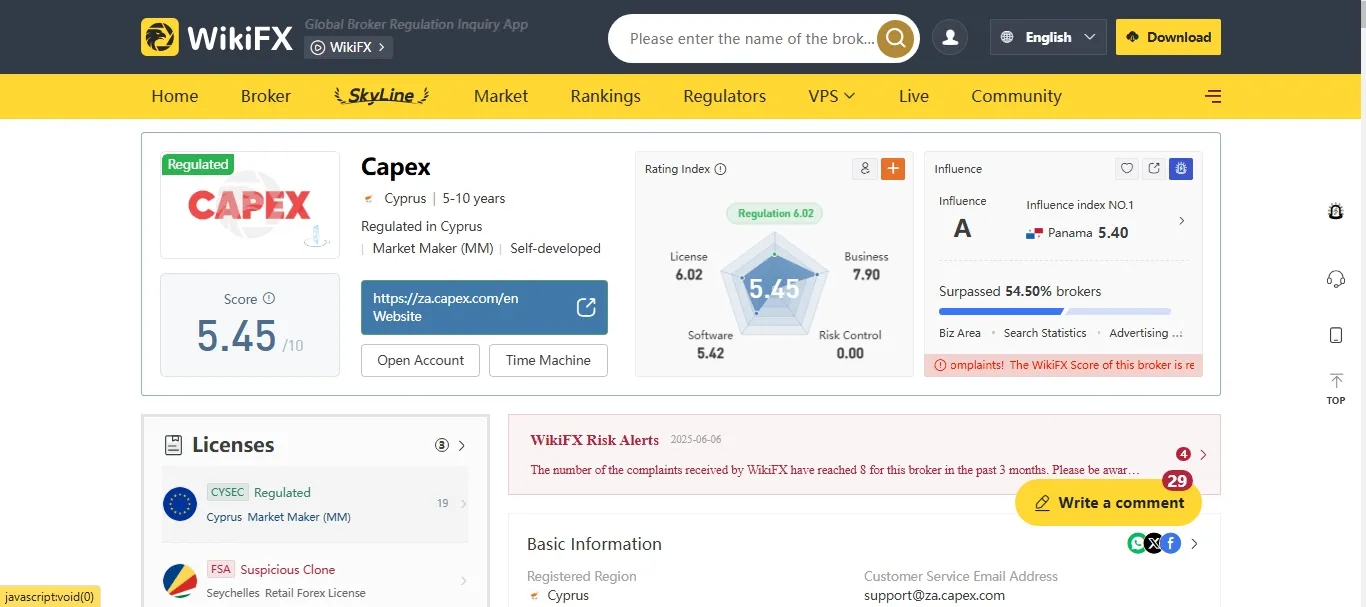Click the info icon next to Score

pyautogui.click(x=269, y=298)
